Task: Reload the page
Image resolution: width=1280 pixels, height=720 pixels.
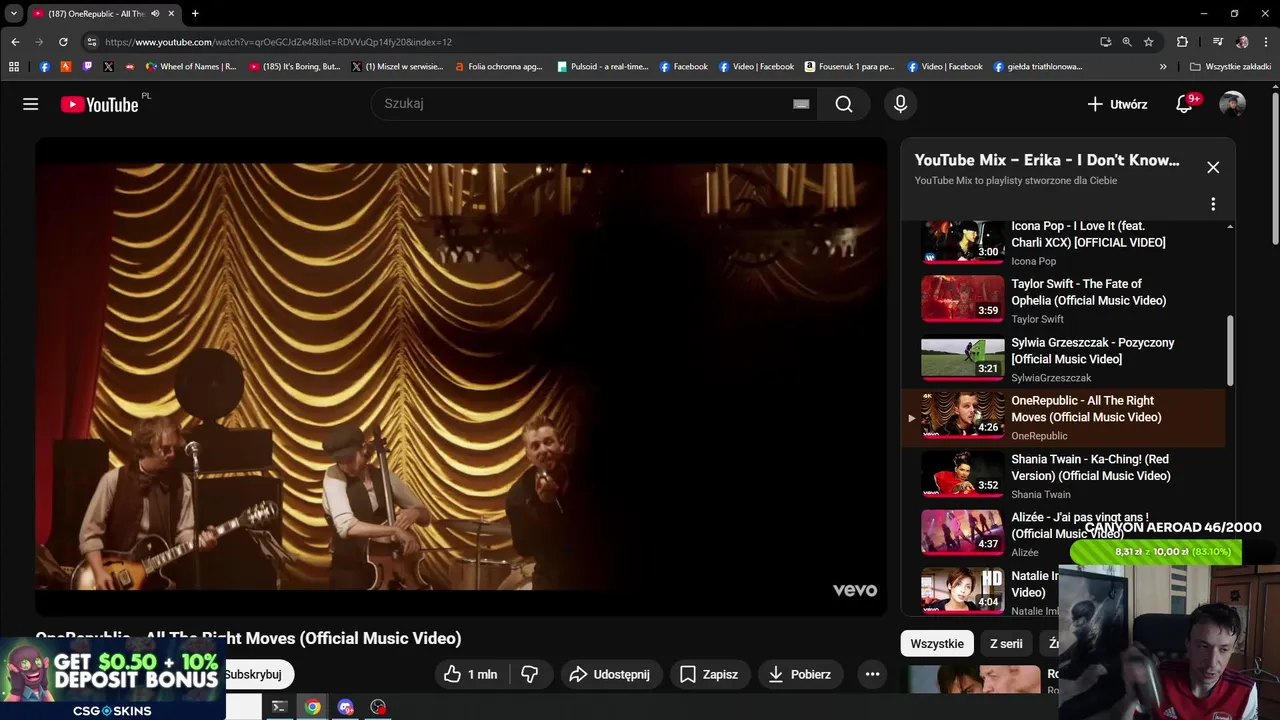Action: [x=63, y=42]
